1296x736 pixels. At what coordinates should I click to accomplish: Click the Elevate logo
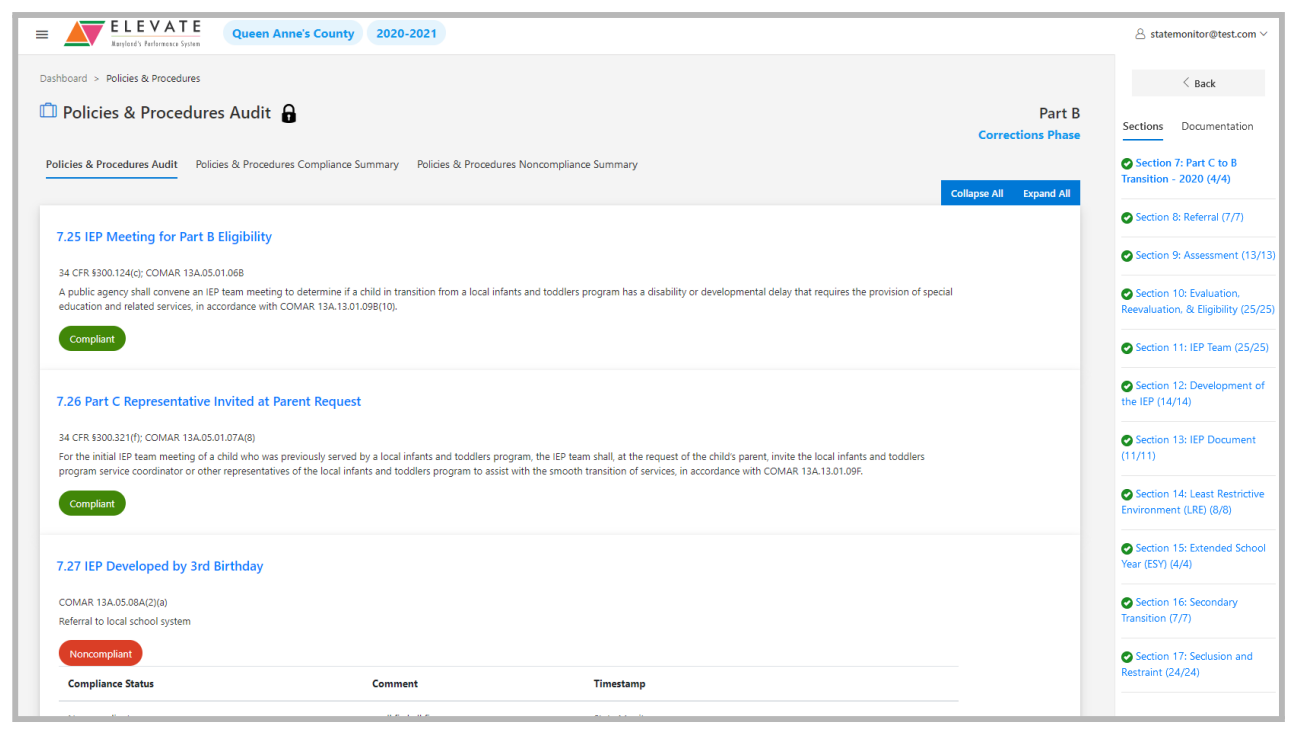133,33
